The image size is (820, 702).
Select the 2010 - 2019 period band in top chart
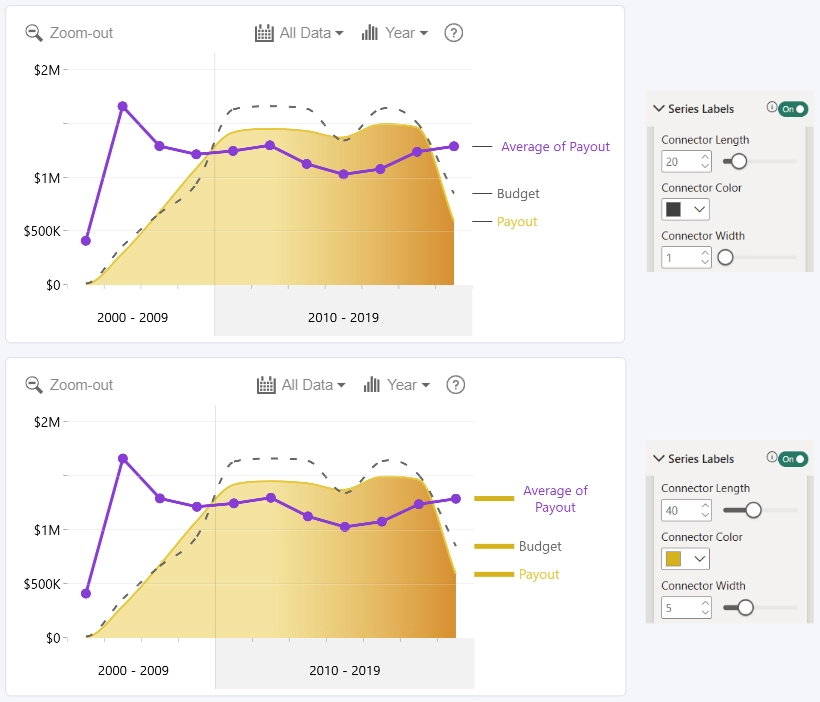click(x=343, y=313)
